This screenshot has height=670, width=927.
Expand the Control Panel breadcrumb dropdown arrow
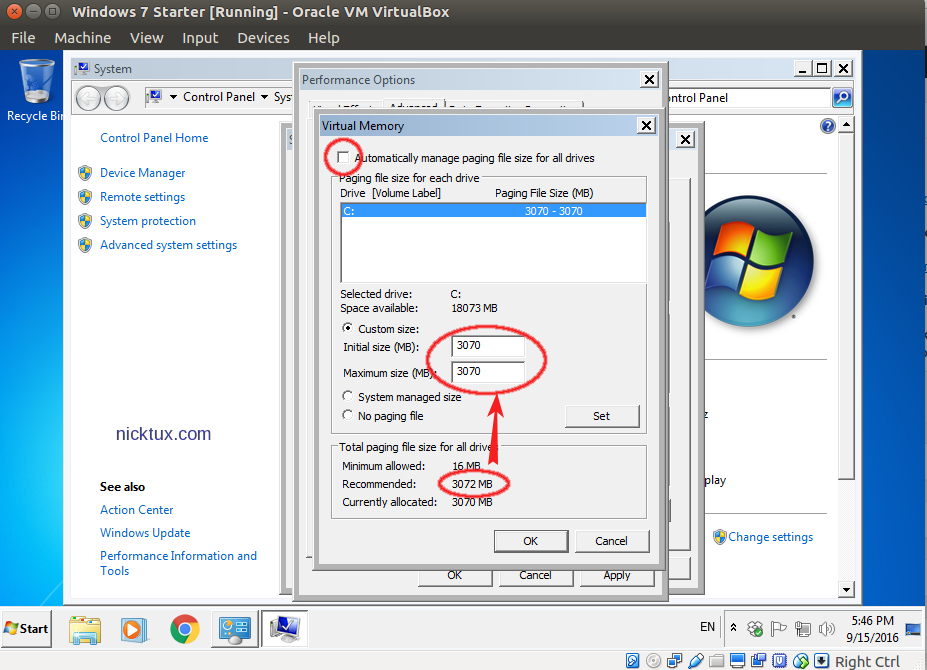264,97
